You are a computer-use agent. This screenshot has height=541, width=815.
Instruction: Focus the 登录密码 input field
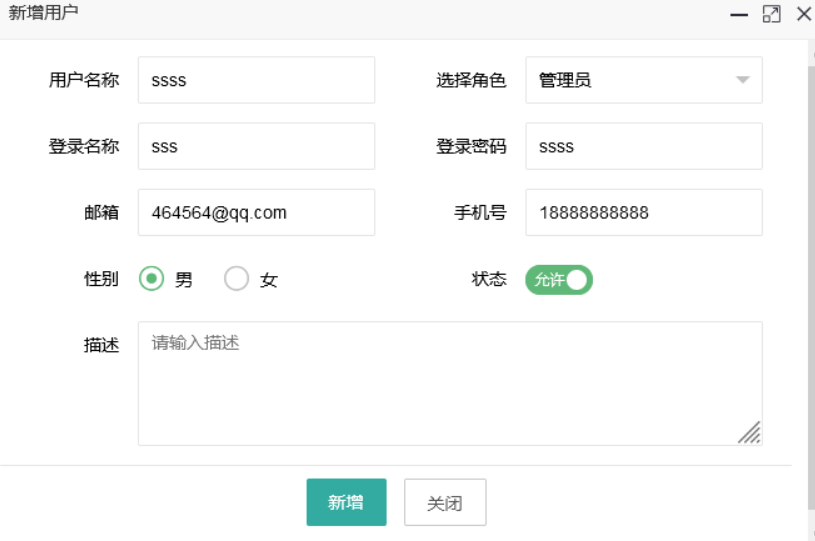click(x=644, y=146)
